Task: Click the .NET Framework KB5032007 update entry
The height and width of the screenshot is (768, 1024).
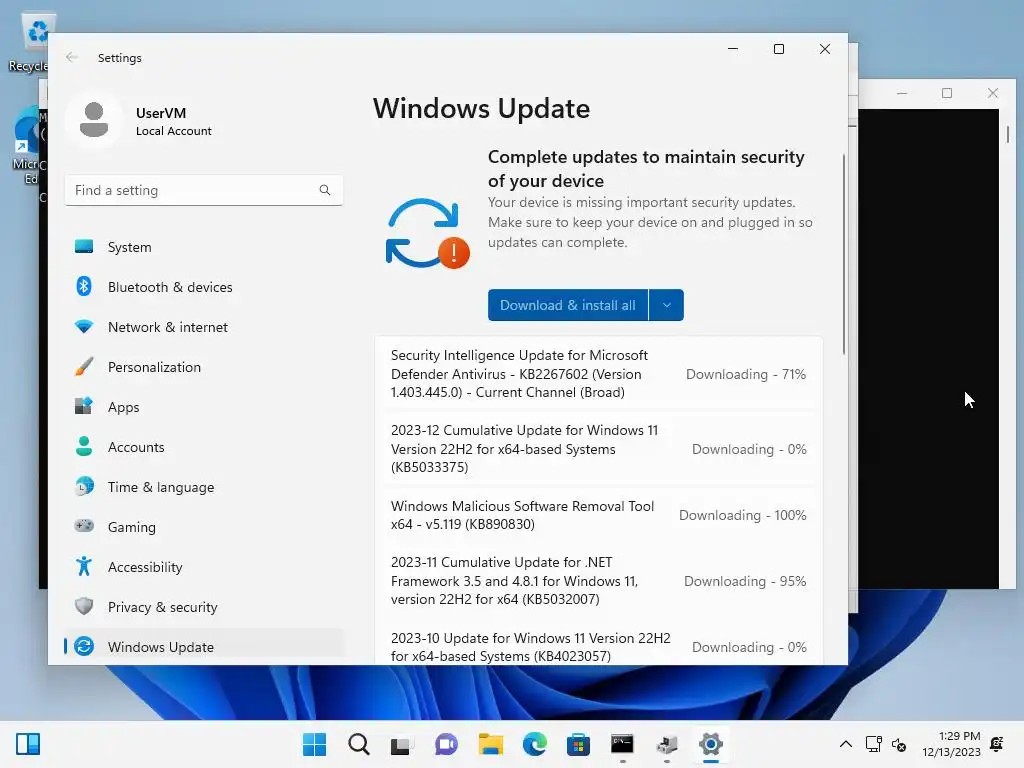Action: [x=599, y=581]
